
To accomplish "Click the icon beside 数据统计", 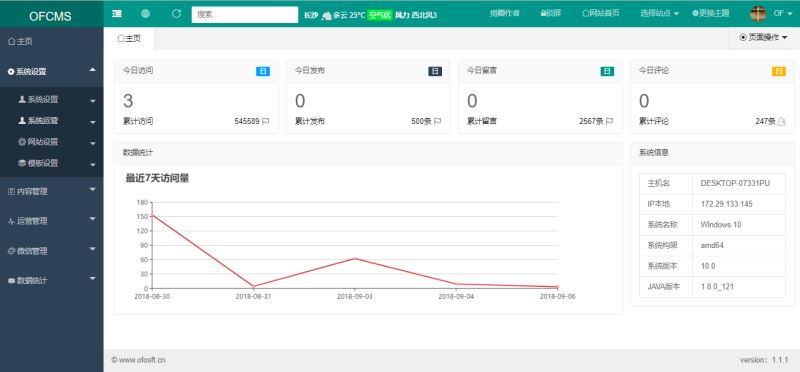I will [11, 281].
